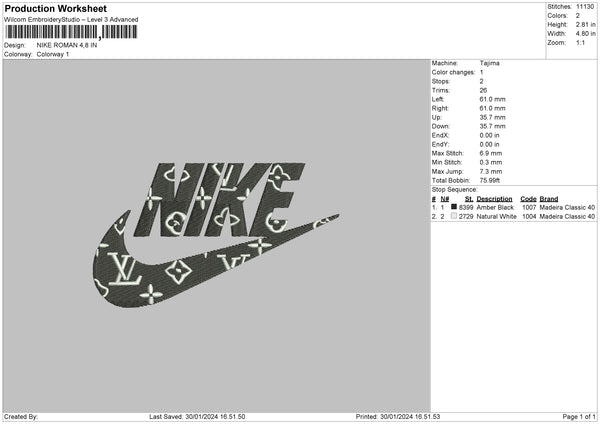Click the Up value '35.7 mm'
This screenshot has width=600, height=424.
click(x=492, y=117)
